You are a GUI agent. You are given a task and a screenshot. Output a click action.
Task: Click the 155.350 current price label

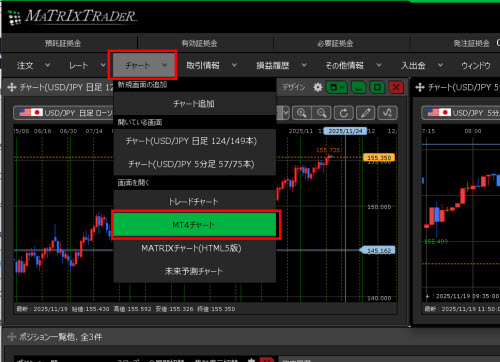(379, 157)
